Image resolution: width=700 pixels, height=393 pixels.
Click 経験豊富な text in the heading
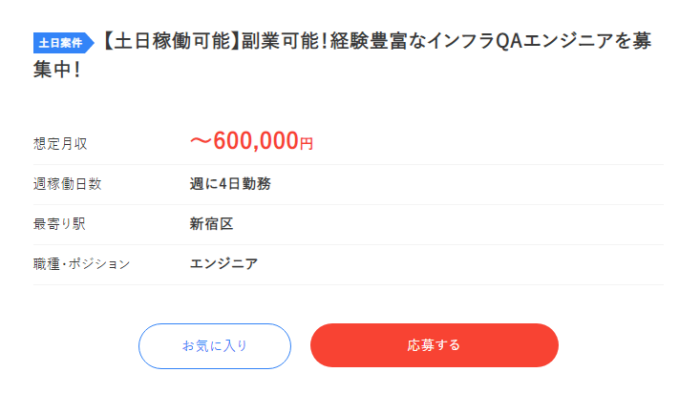pyautogui.click(x=378, y=41)
